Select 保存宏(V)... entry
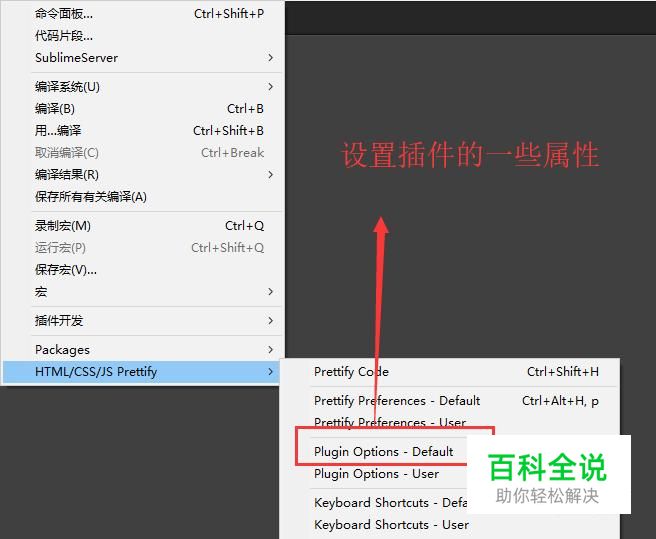The image size is (656, 539). tap(142, 270)
